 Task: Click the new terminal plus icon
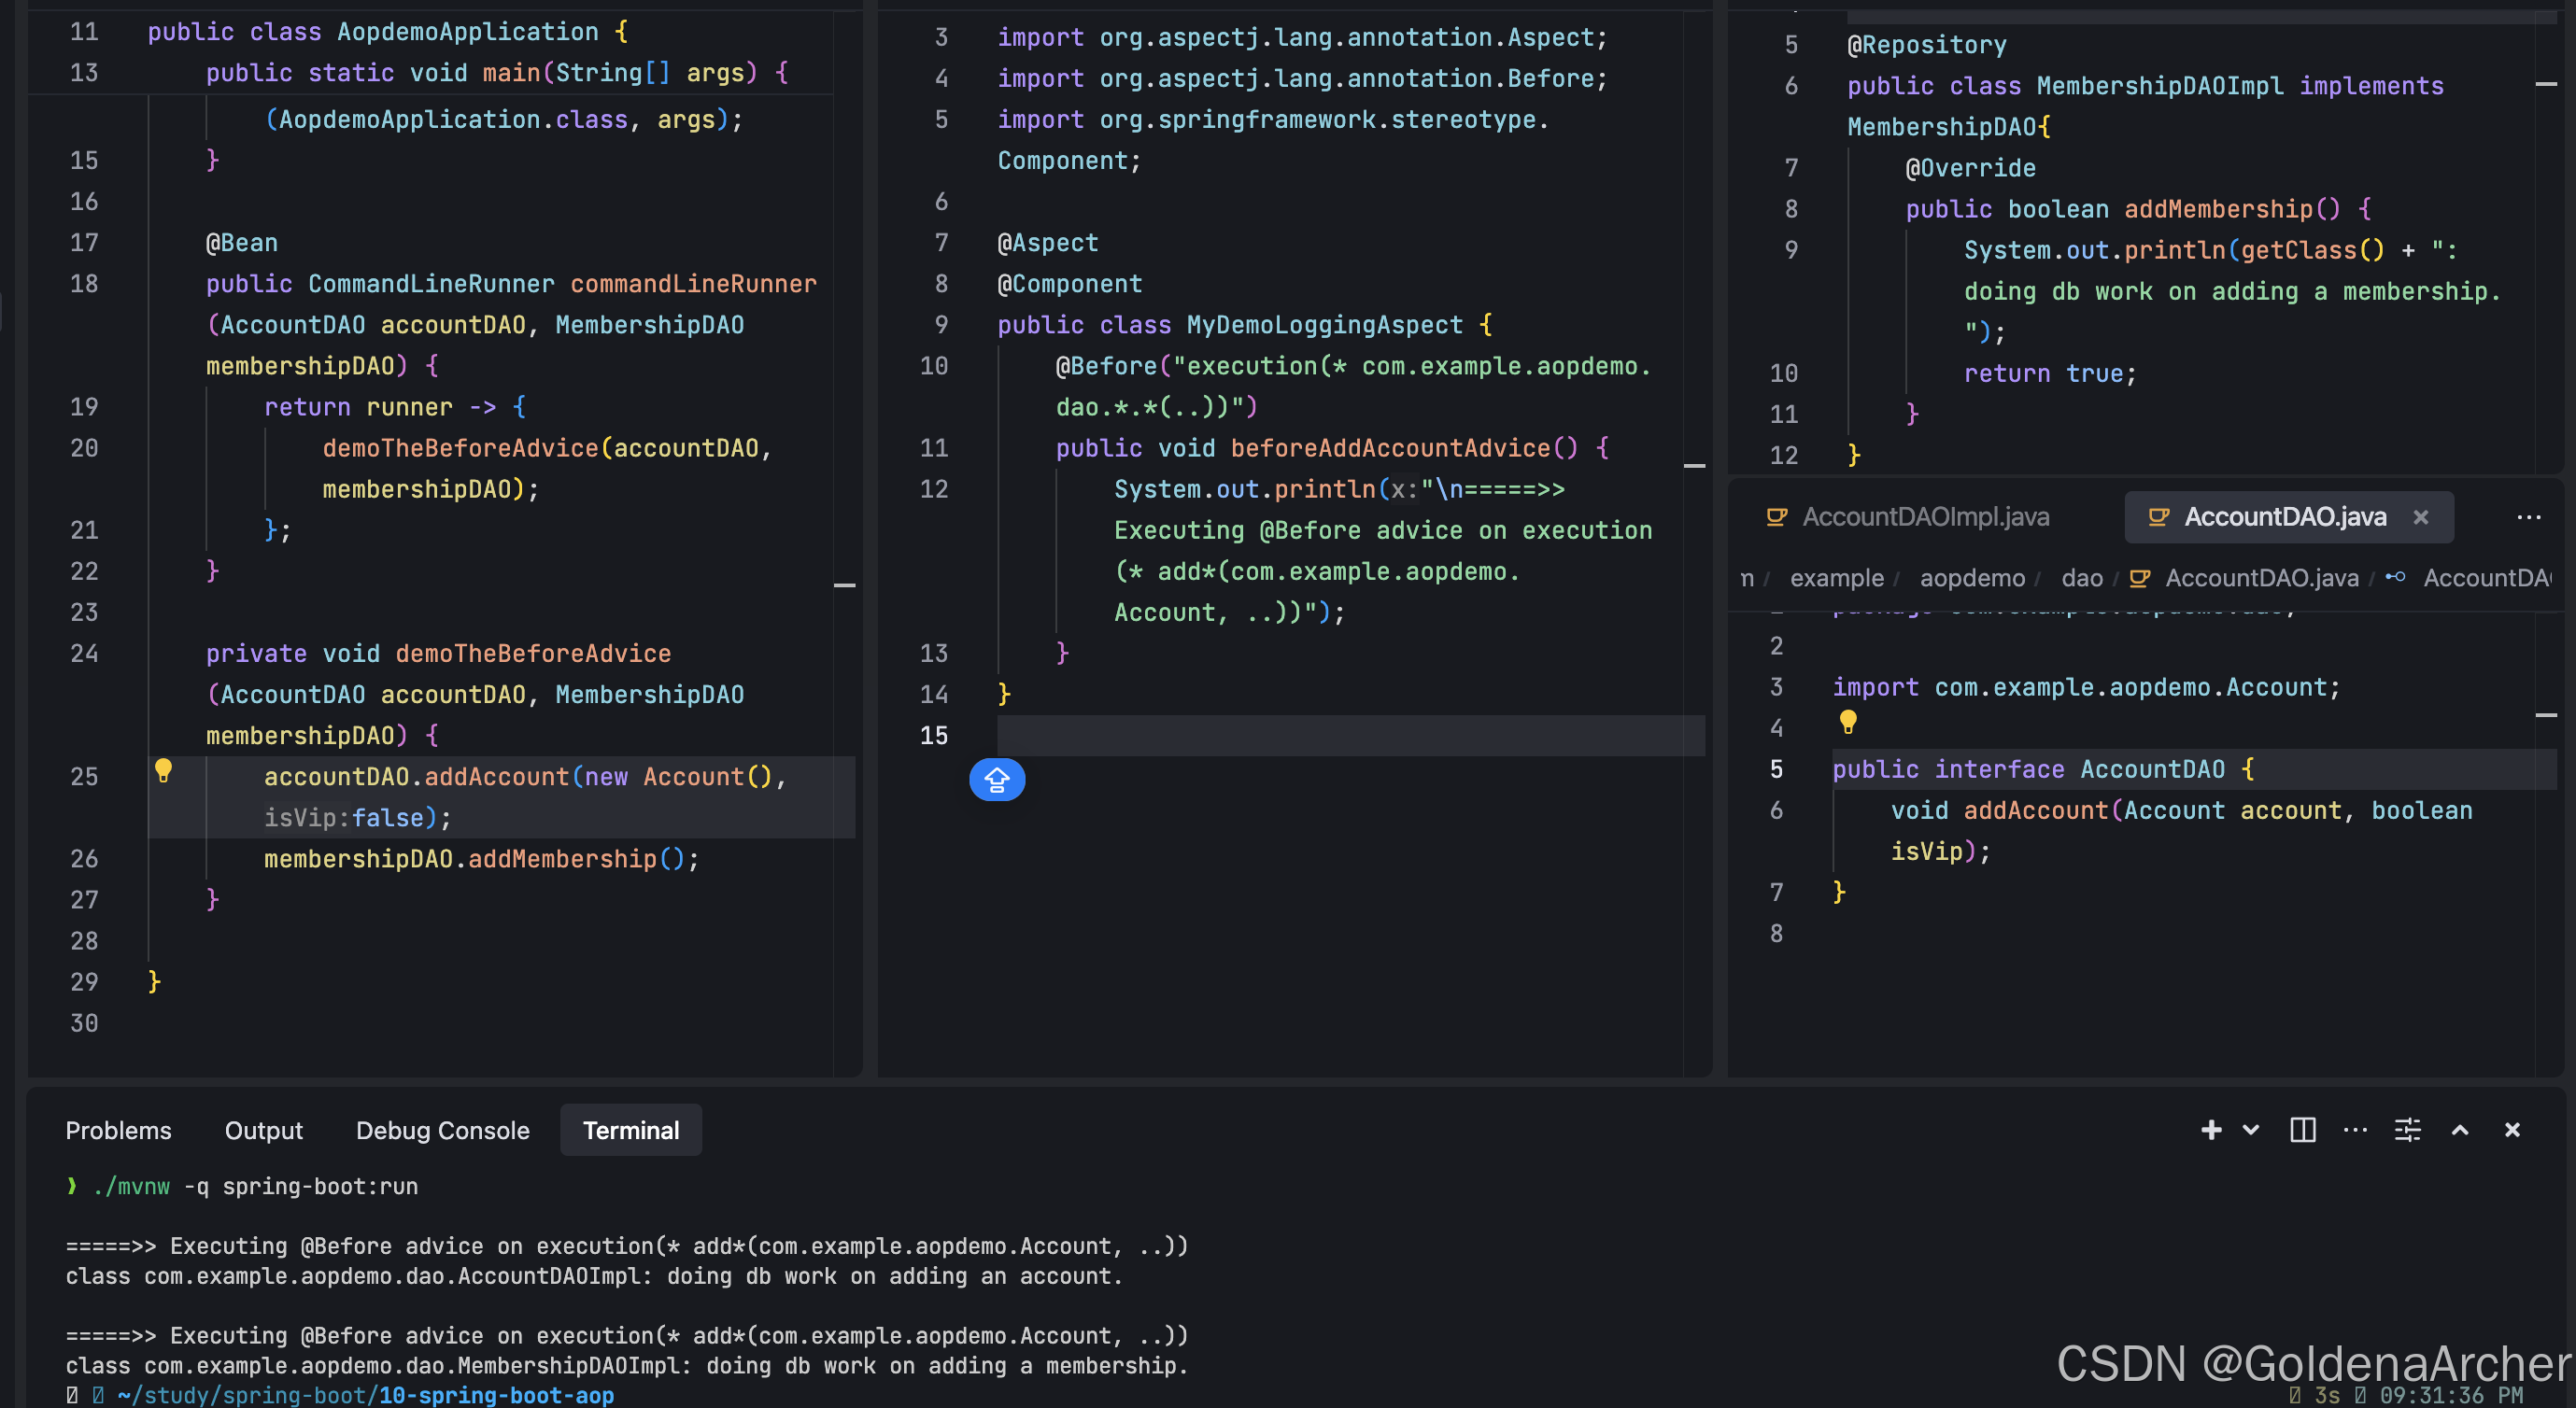(x=2211, y=1130)
